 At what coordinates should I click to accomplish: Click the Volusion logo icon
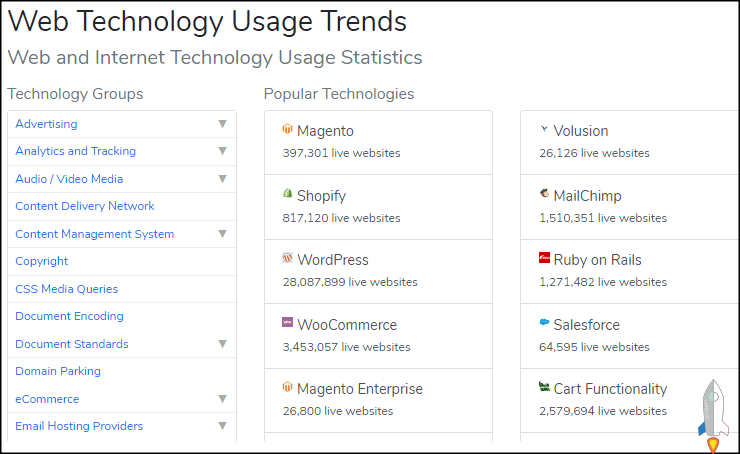[544, 130]
